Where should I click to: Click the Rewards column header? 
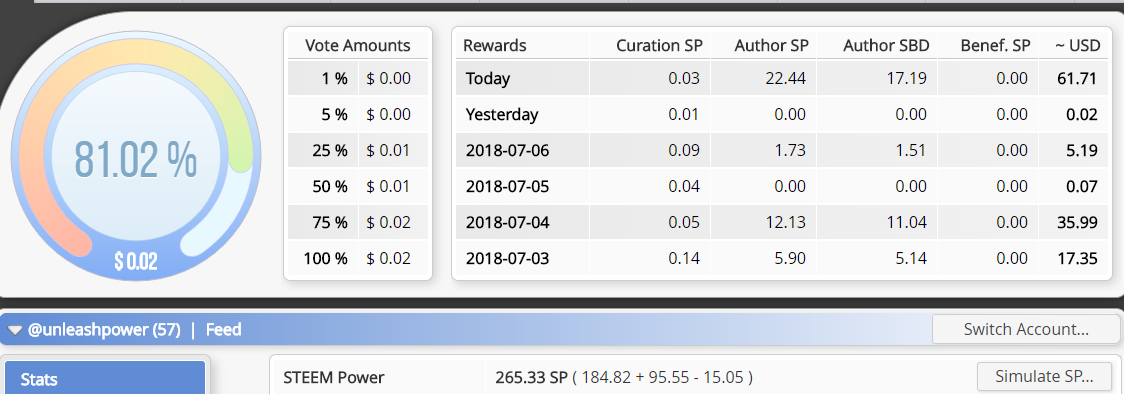495,46
